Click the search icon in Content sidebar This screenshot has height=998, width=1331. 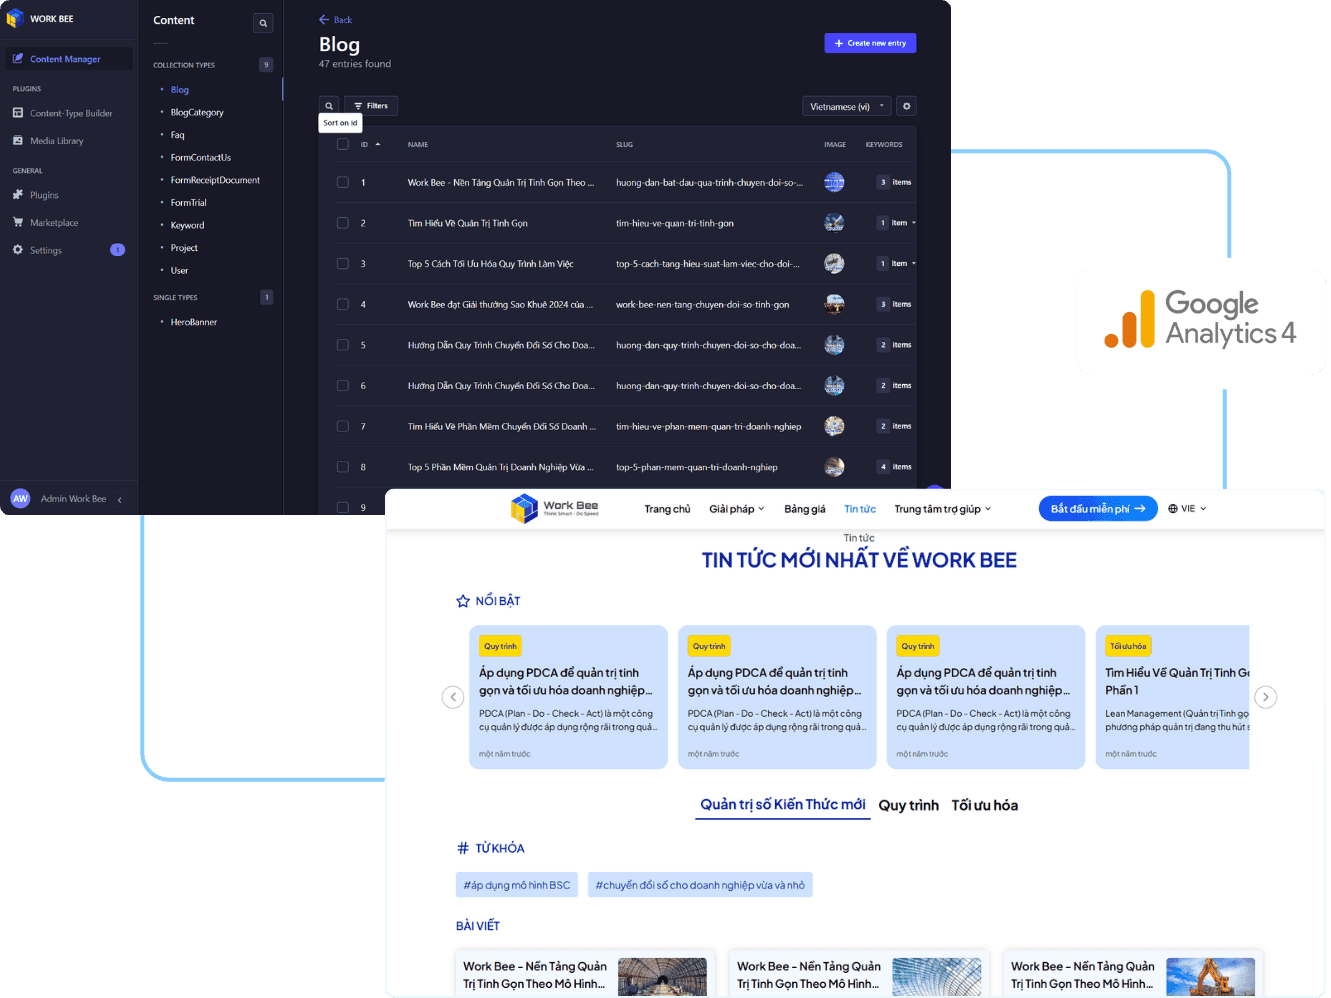(263, 23)
